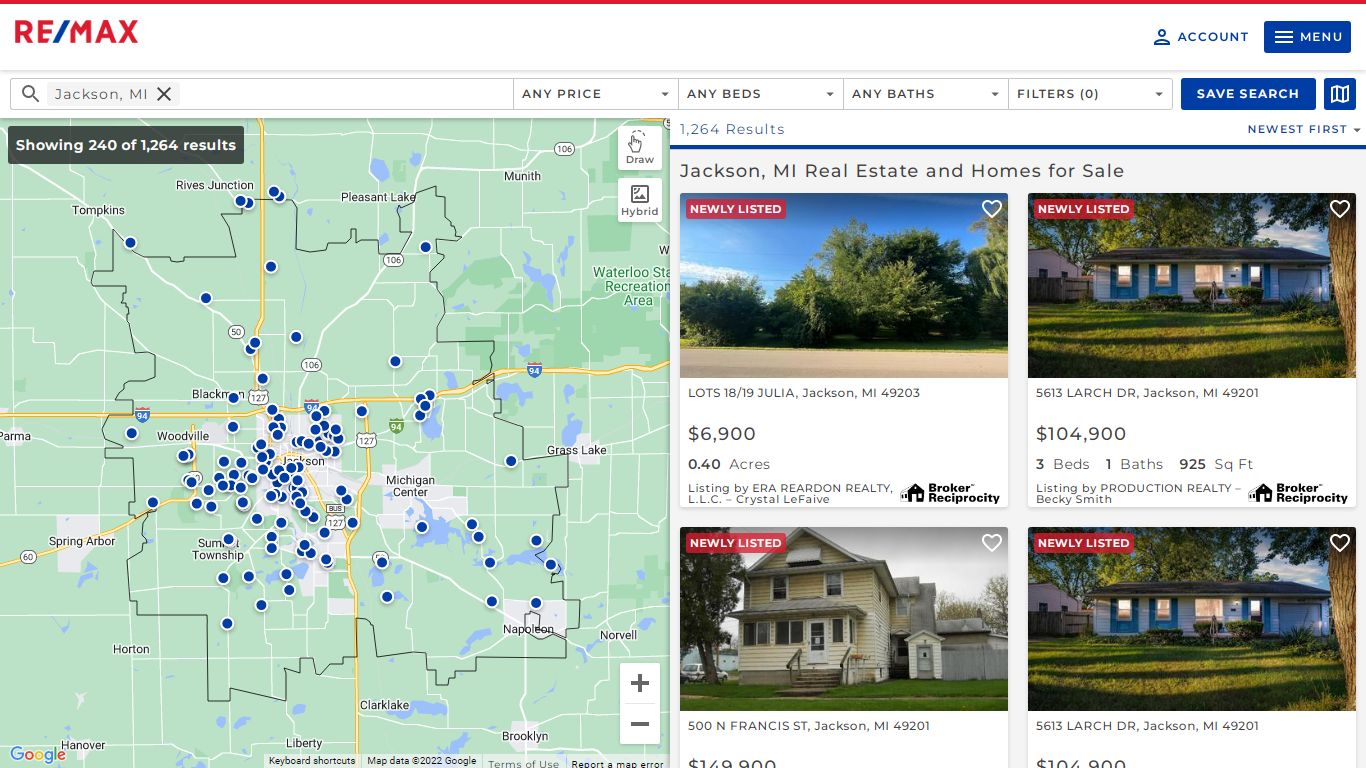The height and width of the screenshot is (768, 1366).
Task: Click Showing 240 of 1,264 results banner
Action: pos(126,145)
